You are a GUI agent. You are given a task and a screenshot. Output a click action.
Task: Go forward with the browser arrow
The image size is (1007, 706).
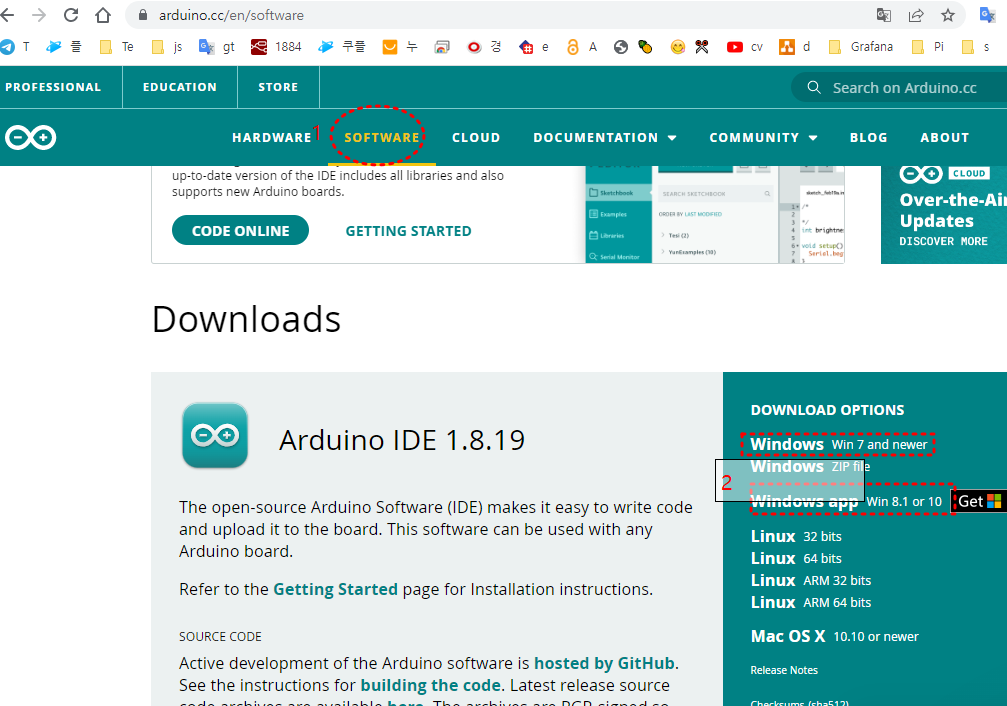tap(39, 15)
